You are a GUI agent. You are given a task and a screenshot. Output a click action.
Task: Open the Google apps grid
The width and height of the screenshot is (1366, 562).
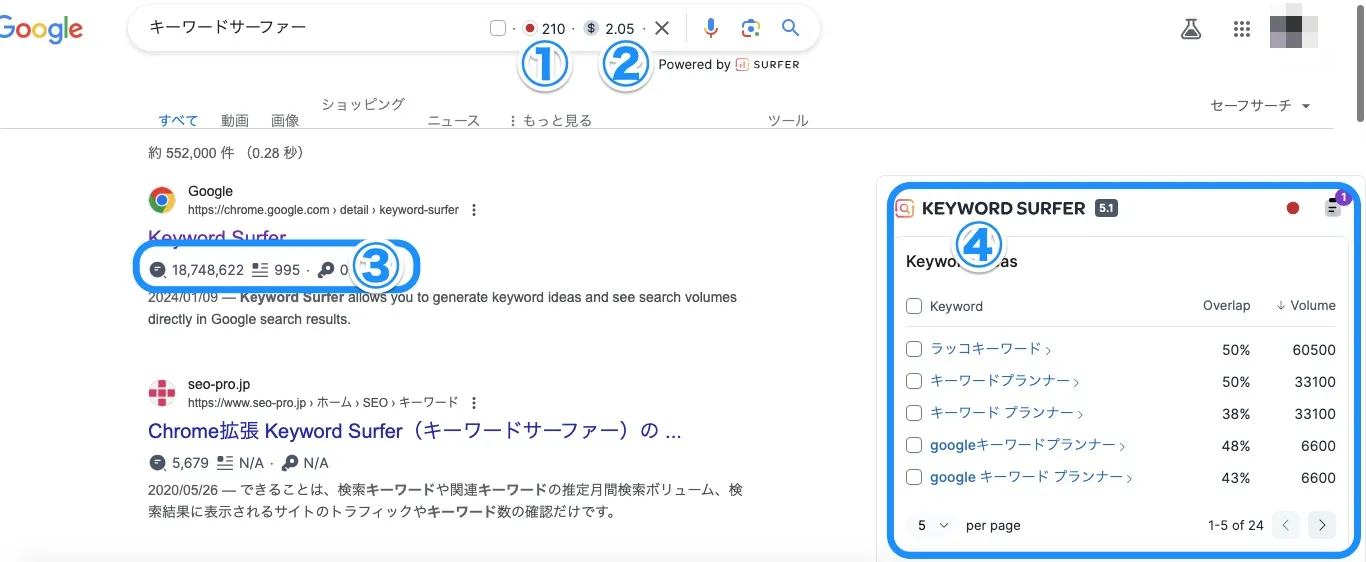pyautogui.click(x=1242, y=29)
